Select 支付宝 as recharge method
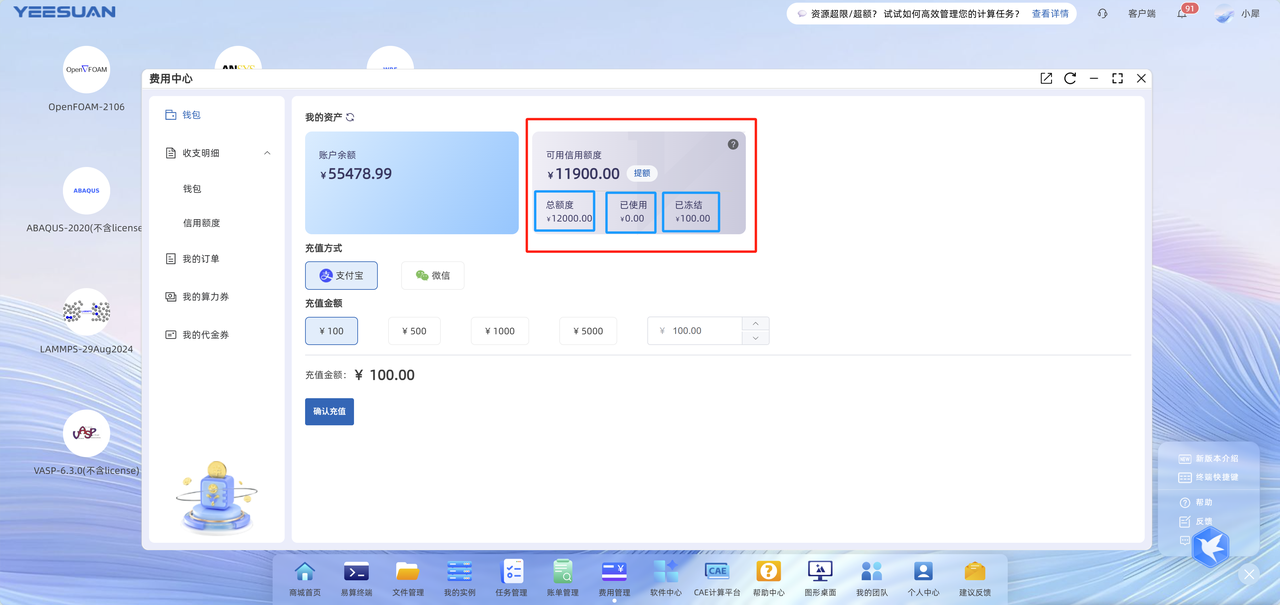Image resolution: width=1280 pixels, height=605 pixels. point(341,275)
